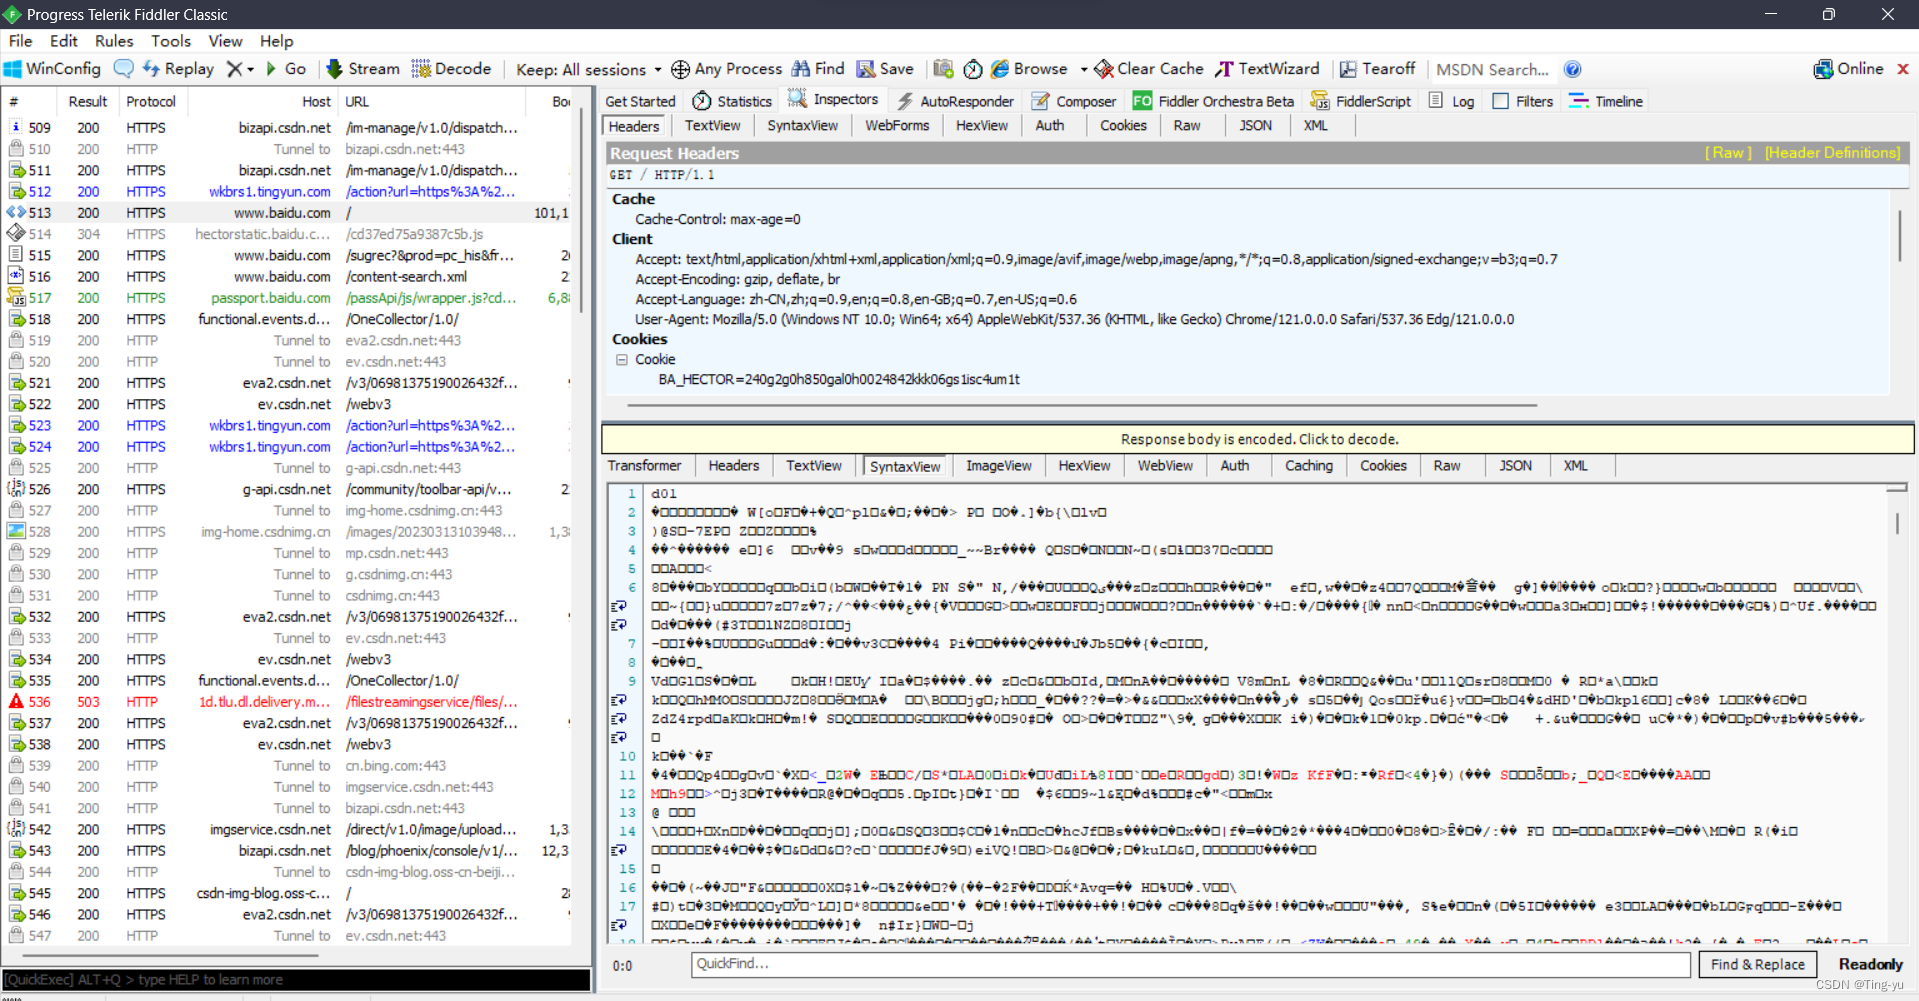Select response ImageView tab
This screenshot has height=1001, width=1919.
click(998, 466)
